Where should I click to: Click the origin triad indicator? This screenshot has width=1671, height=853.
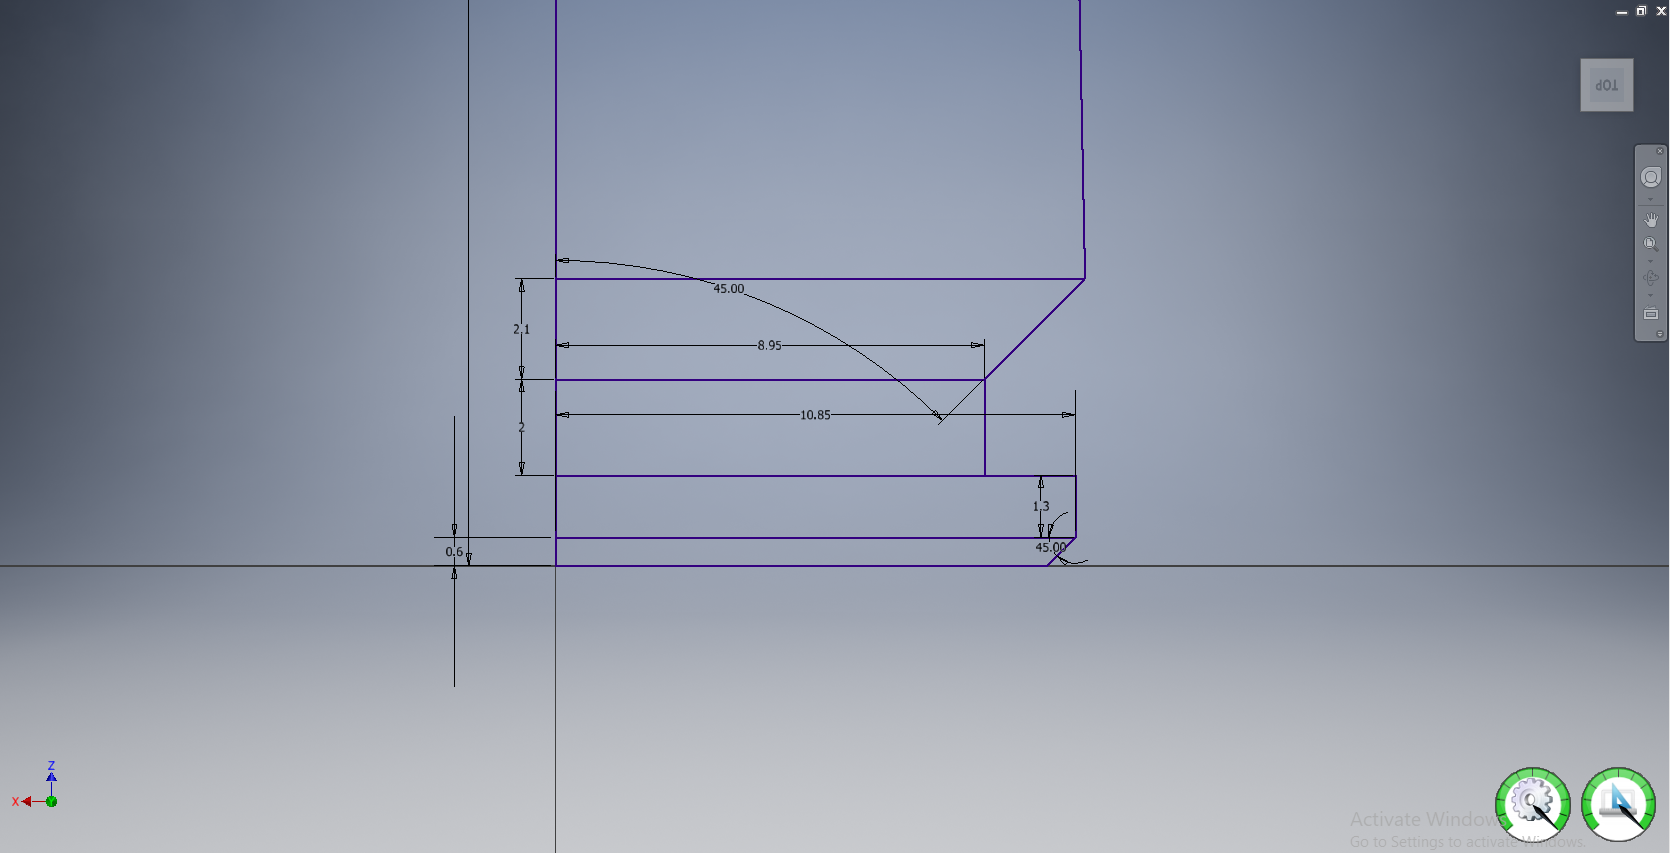coord(36,785)
